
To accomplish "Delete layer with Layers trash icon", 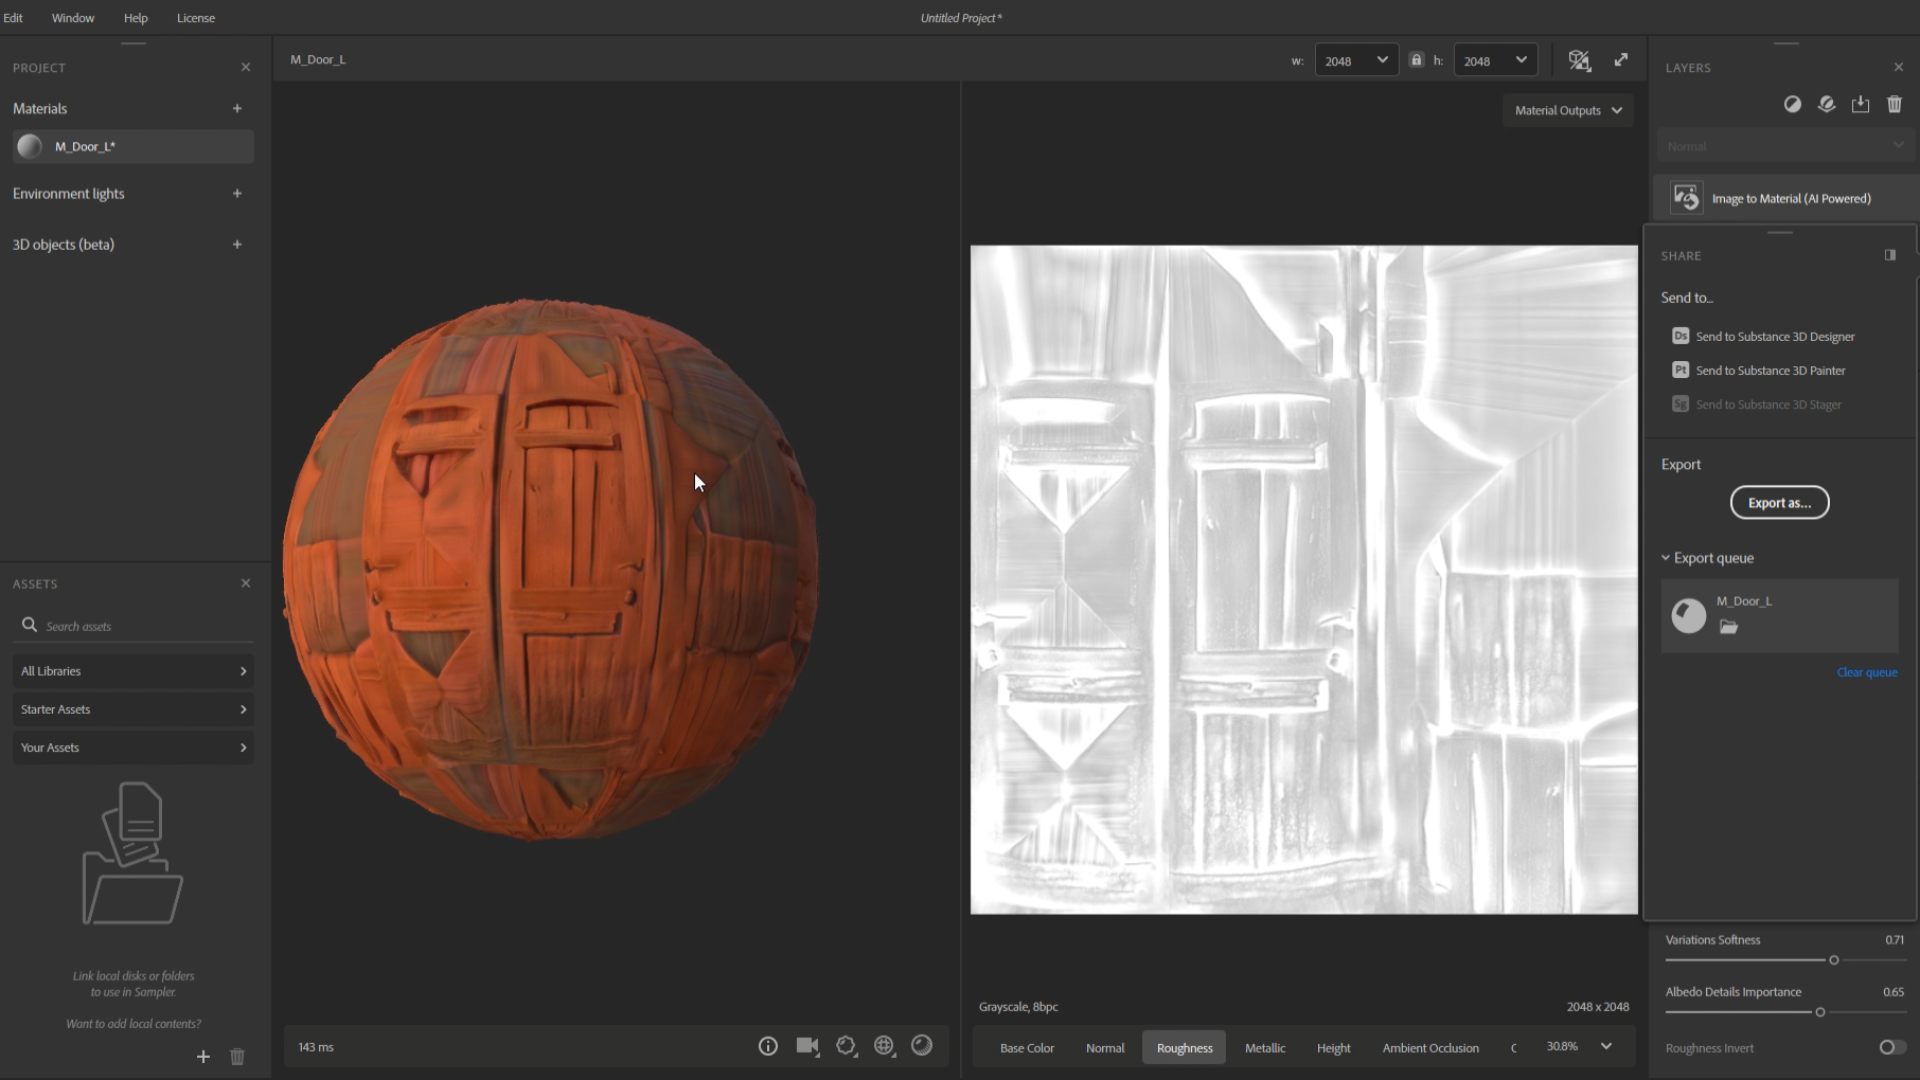I will coord(1894,104).
